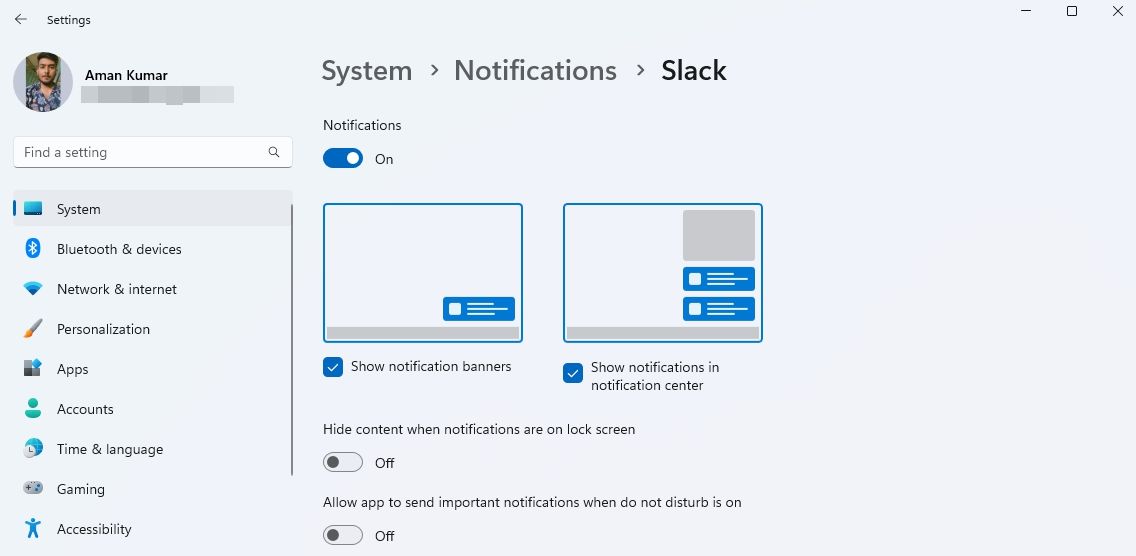This screenshot has height=556, width=1136.
Task: Select Apps label in sidebar
Action: (72, 369)
